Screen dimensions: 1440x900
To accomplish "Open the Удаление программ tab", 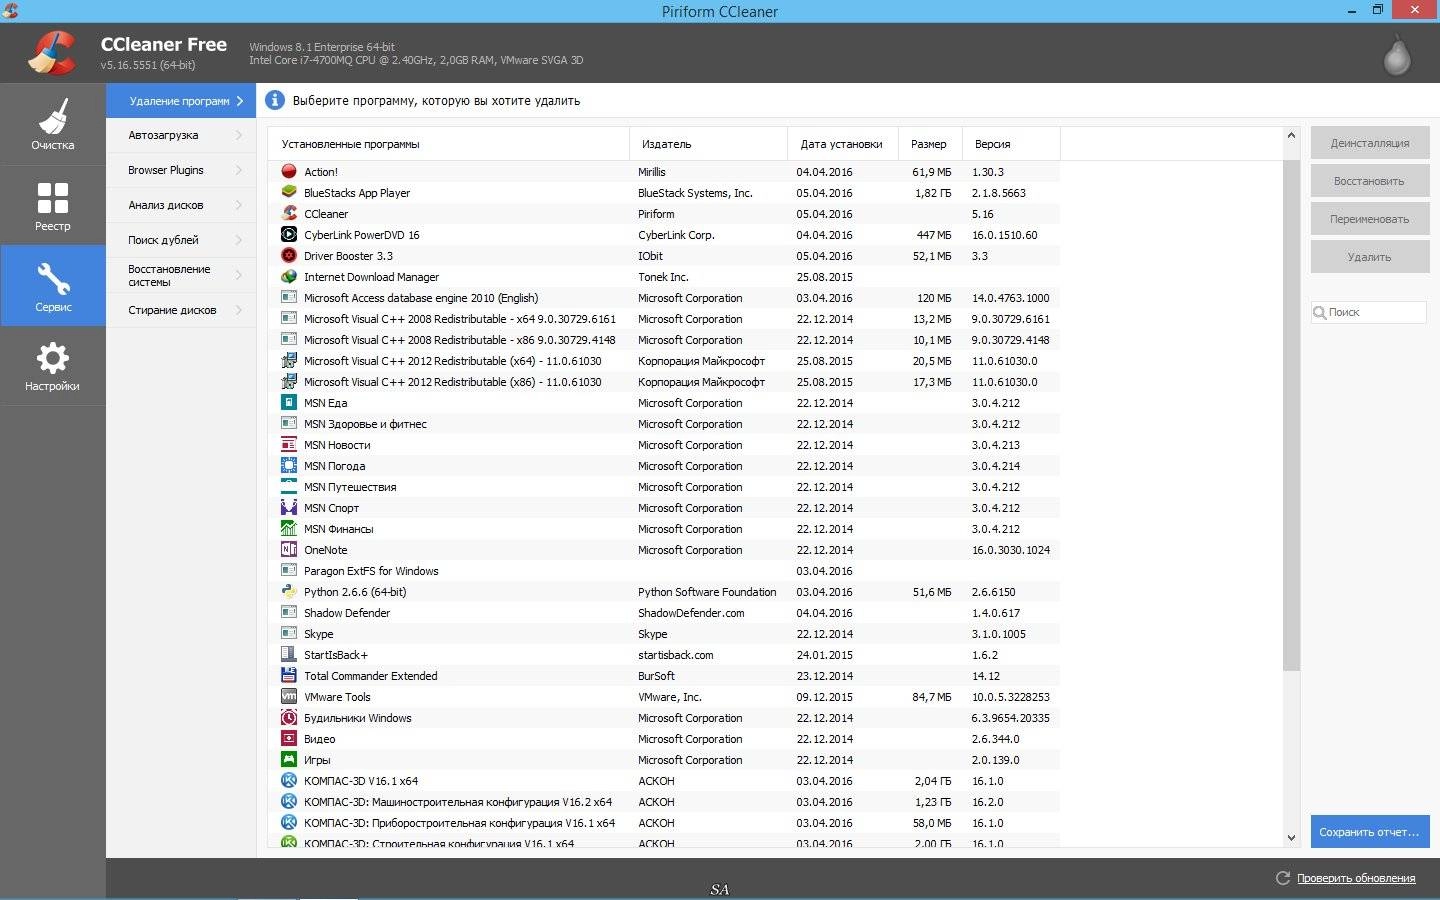I will 181,100.
